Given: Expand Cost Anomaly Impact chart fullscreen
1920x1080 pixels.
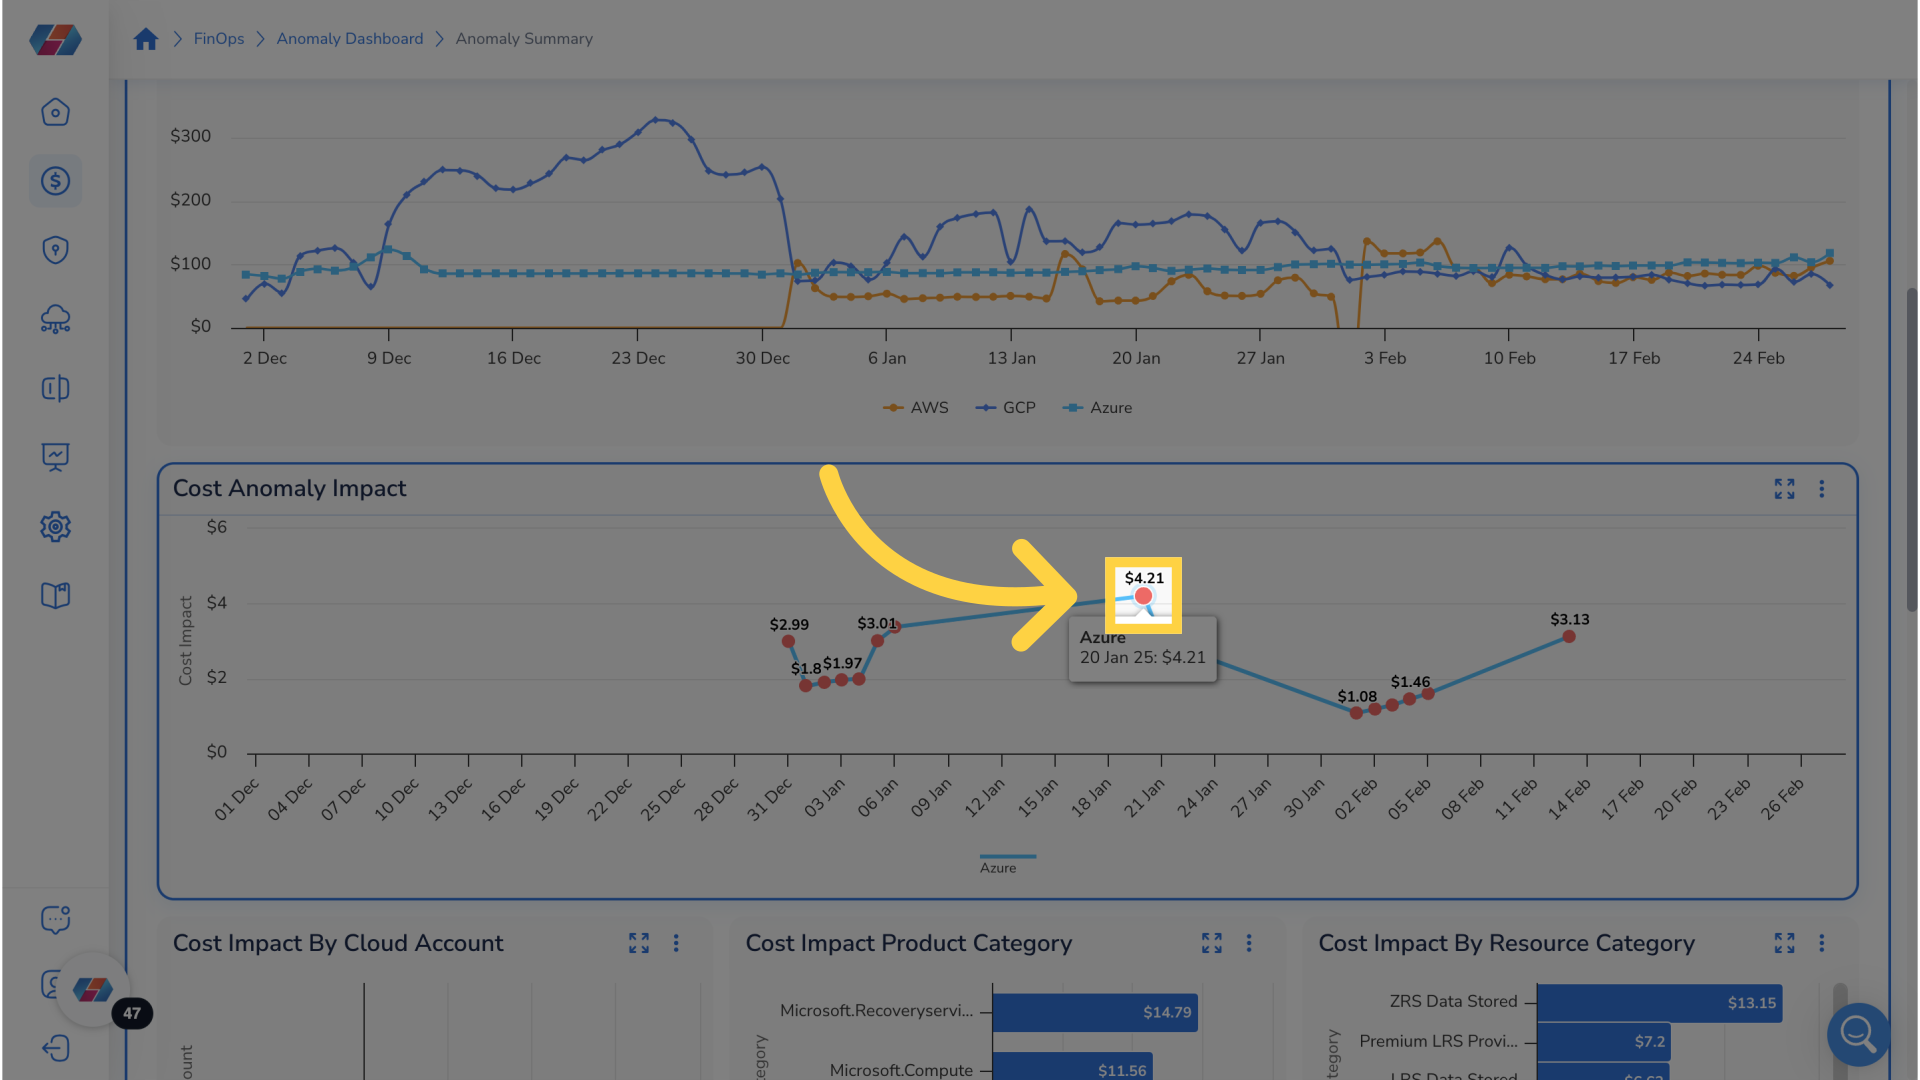Looking at the screenshot, I should click(x=1784, y=489).
